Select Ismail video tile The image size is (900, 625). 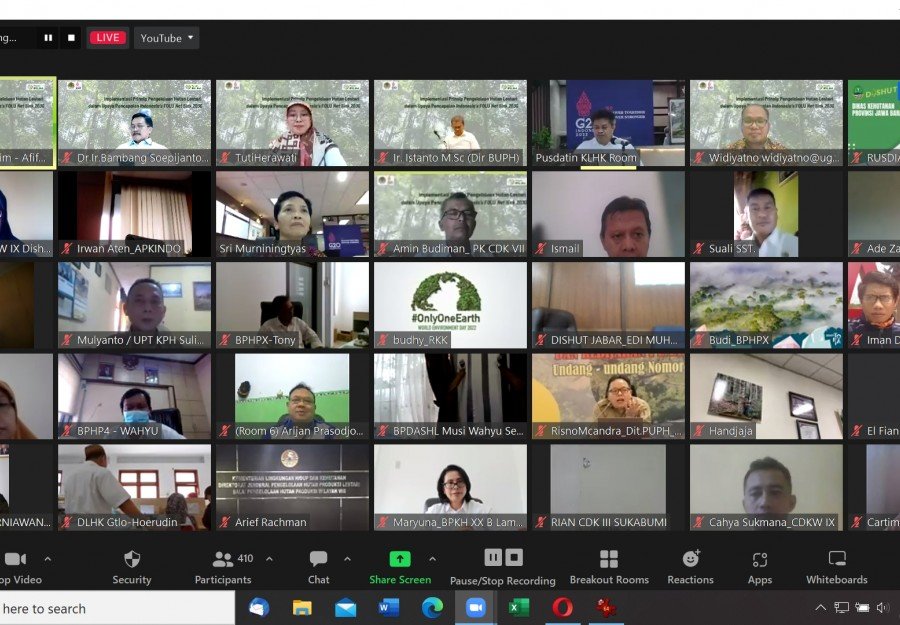tap(608, 214)
